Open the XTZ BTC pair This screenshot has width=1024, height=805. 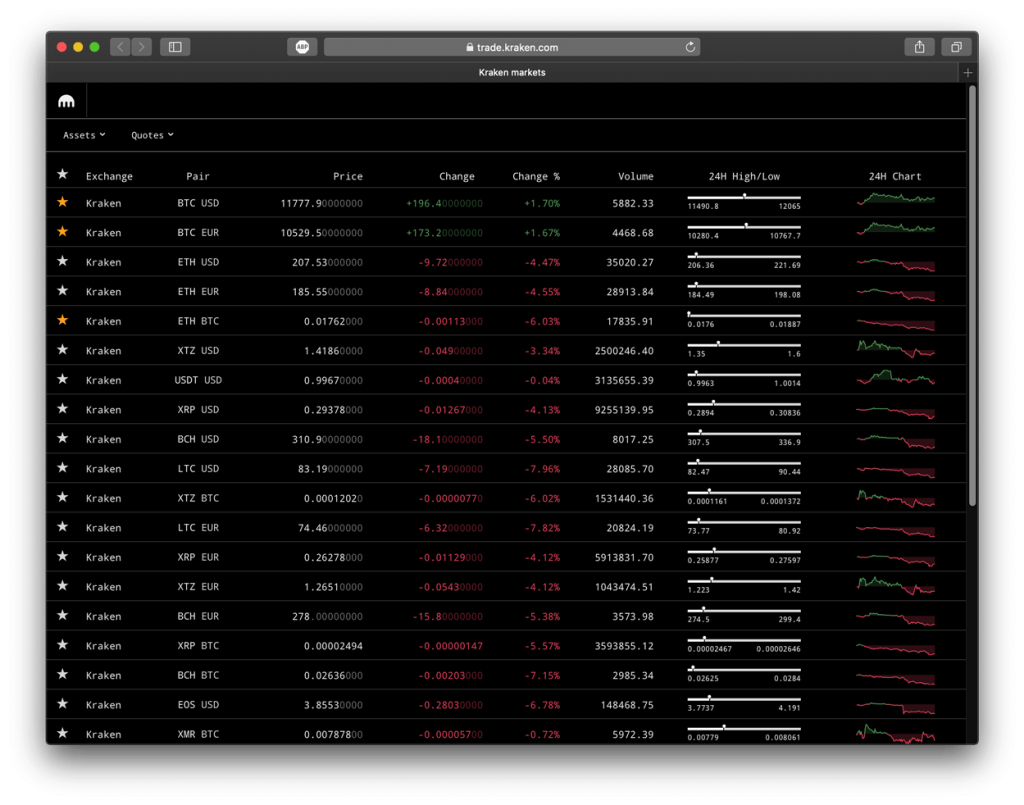coord(198,498)
